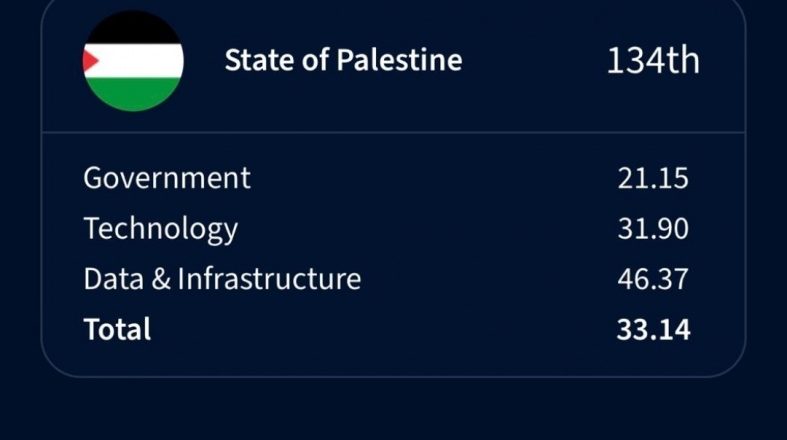The width and height of the screenshot is (787, 440).
Task: Select the Data & Infrastructure label
Action: (x=221, y=279)
